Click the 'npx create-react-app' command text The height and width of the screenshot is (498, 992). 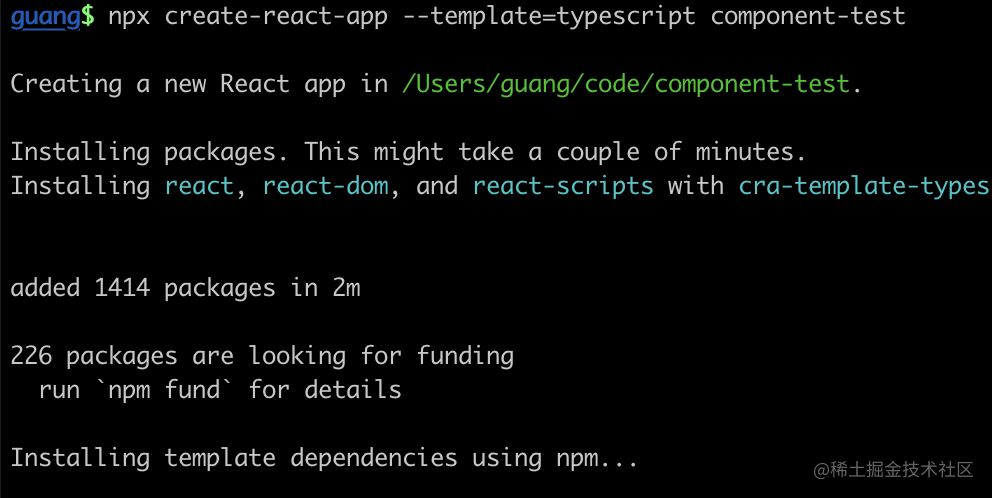(x=248, y=16)
